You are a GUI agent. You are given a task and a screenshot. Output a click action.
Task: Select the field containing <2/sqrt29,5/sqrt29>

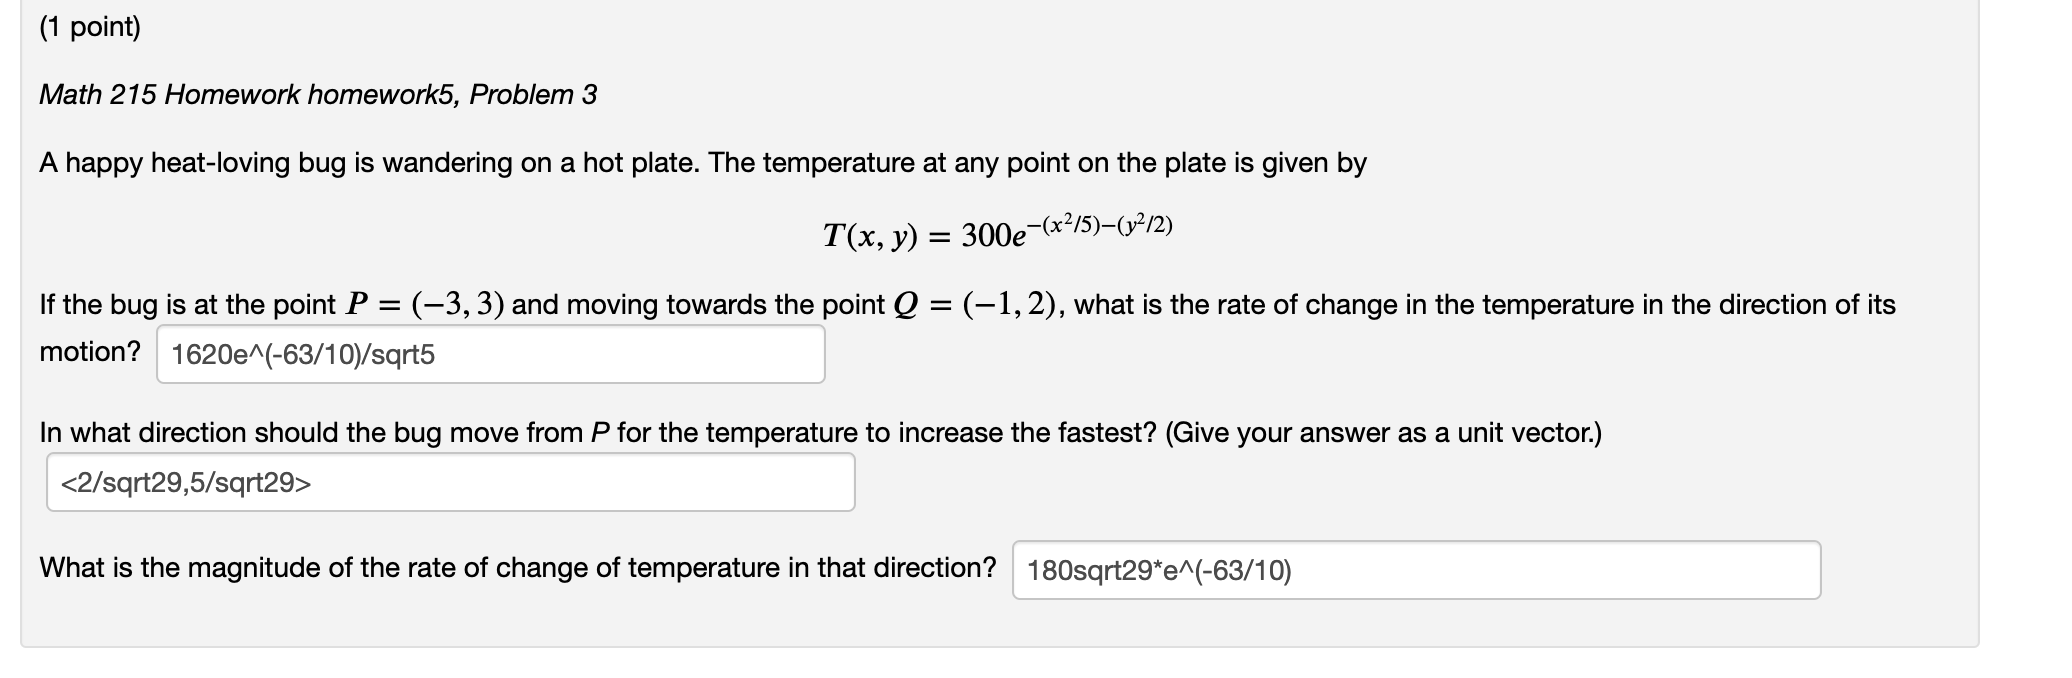pos(450,483)
